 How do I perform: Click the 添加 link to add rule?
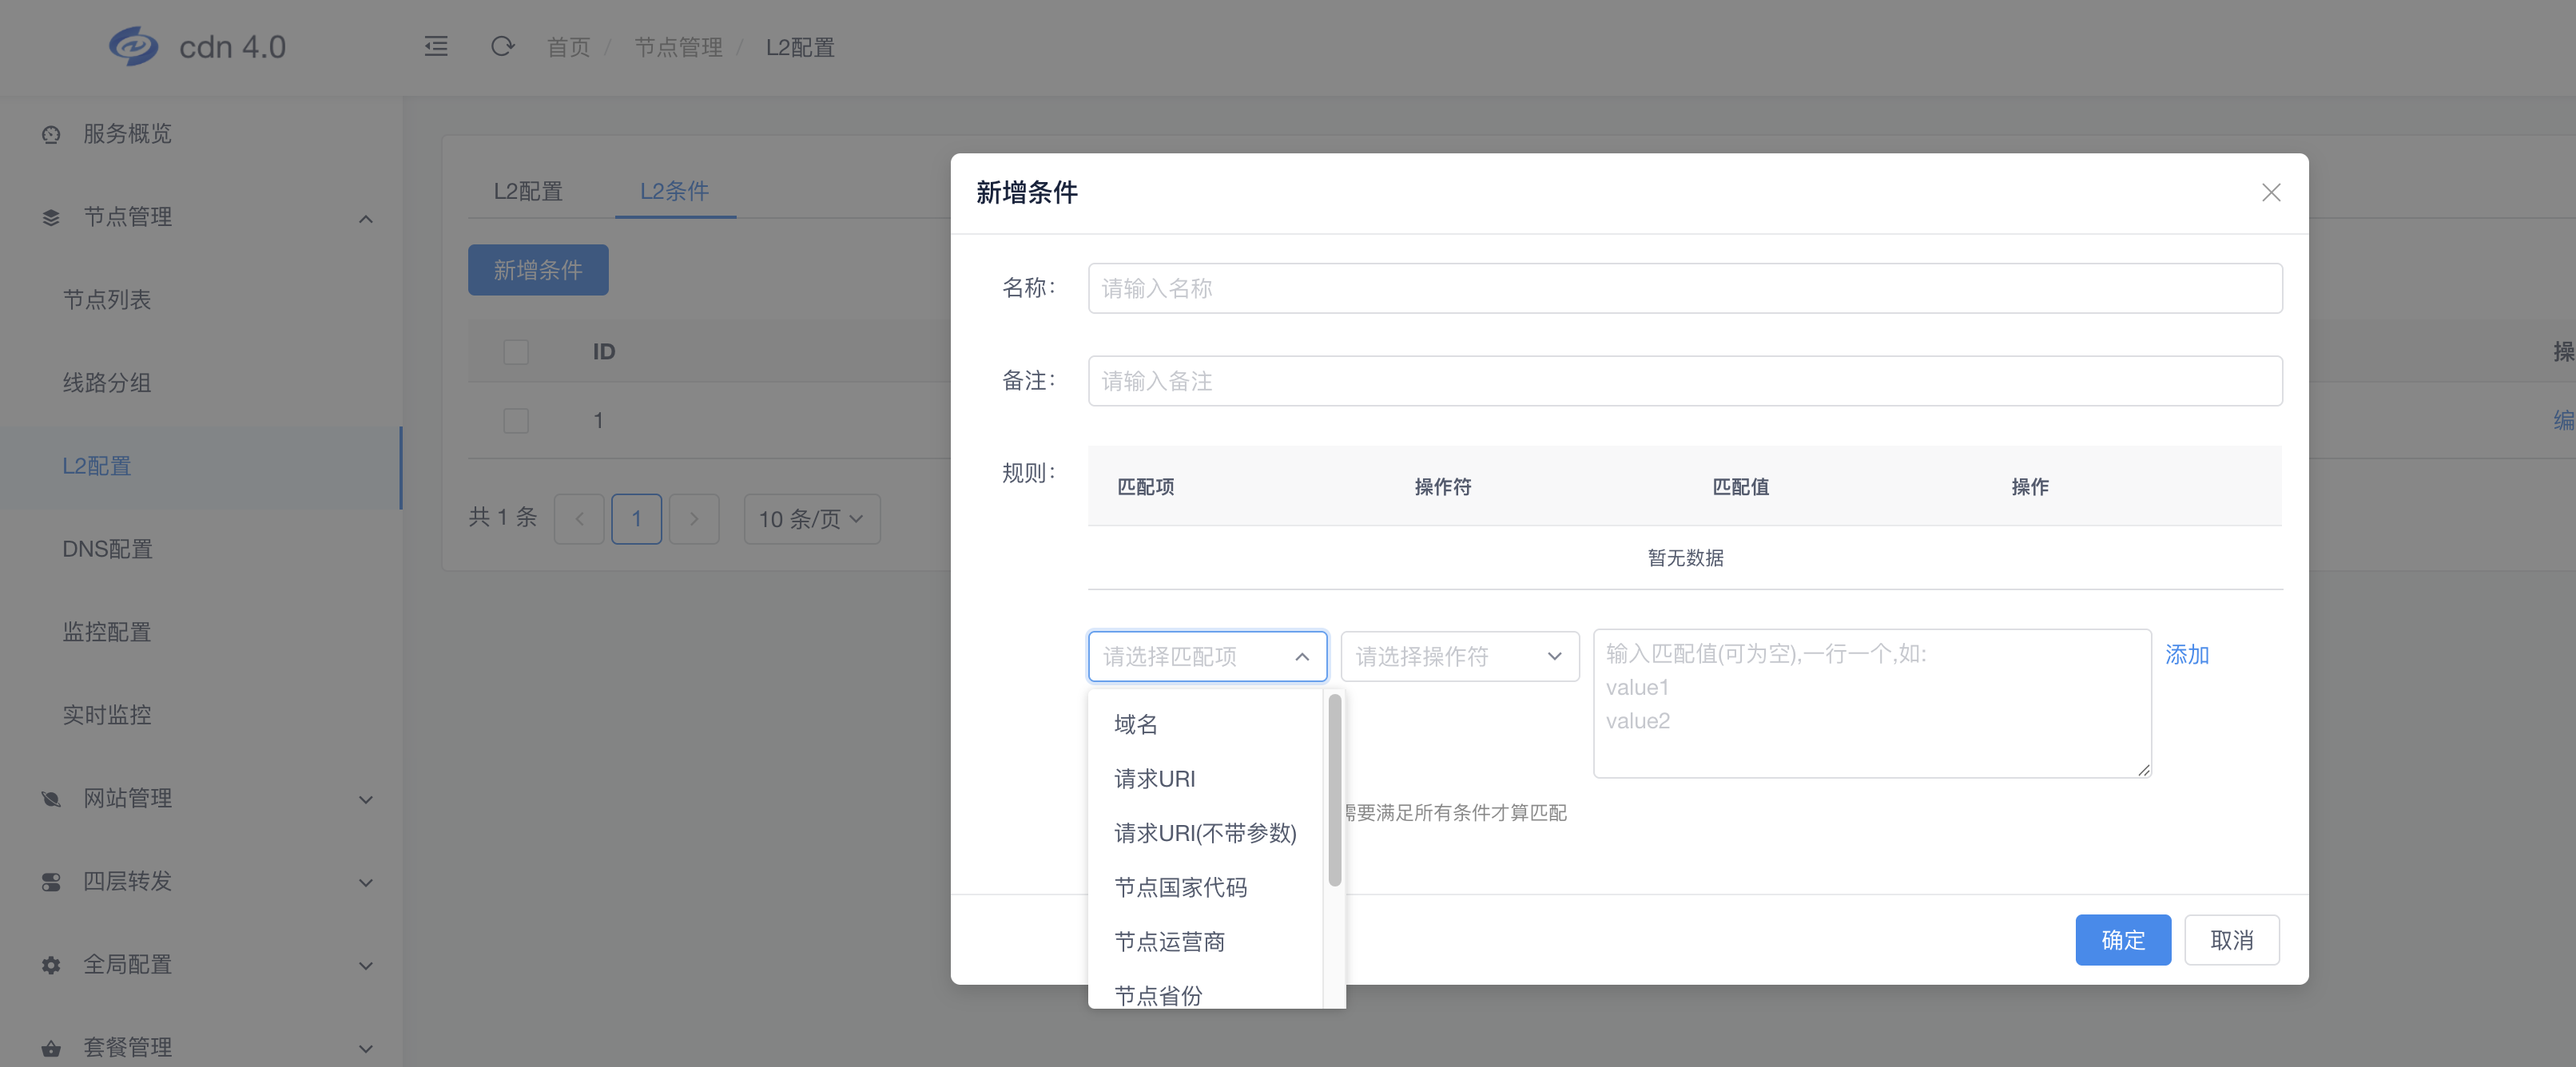[x=2186, y=654]
